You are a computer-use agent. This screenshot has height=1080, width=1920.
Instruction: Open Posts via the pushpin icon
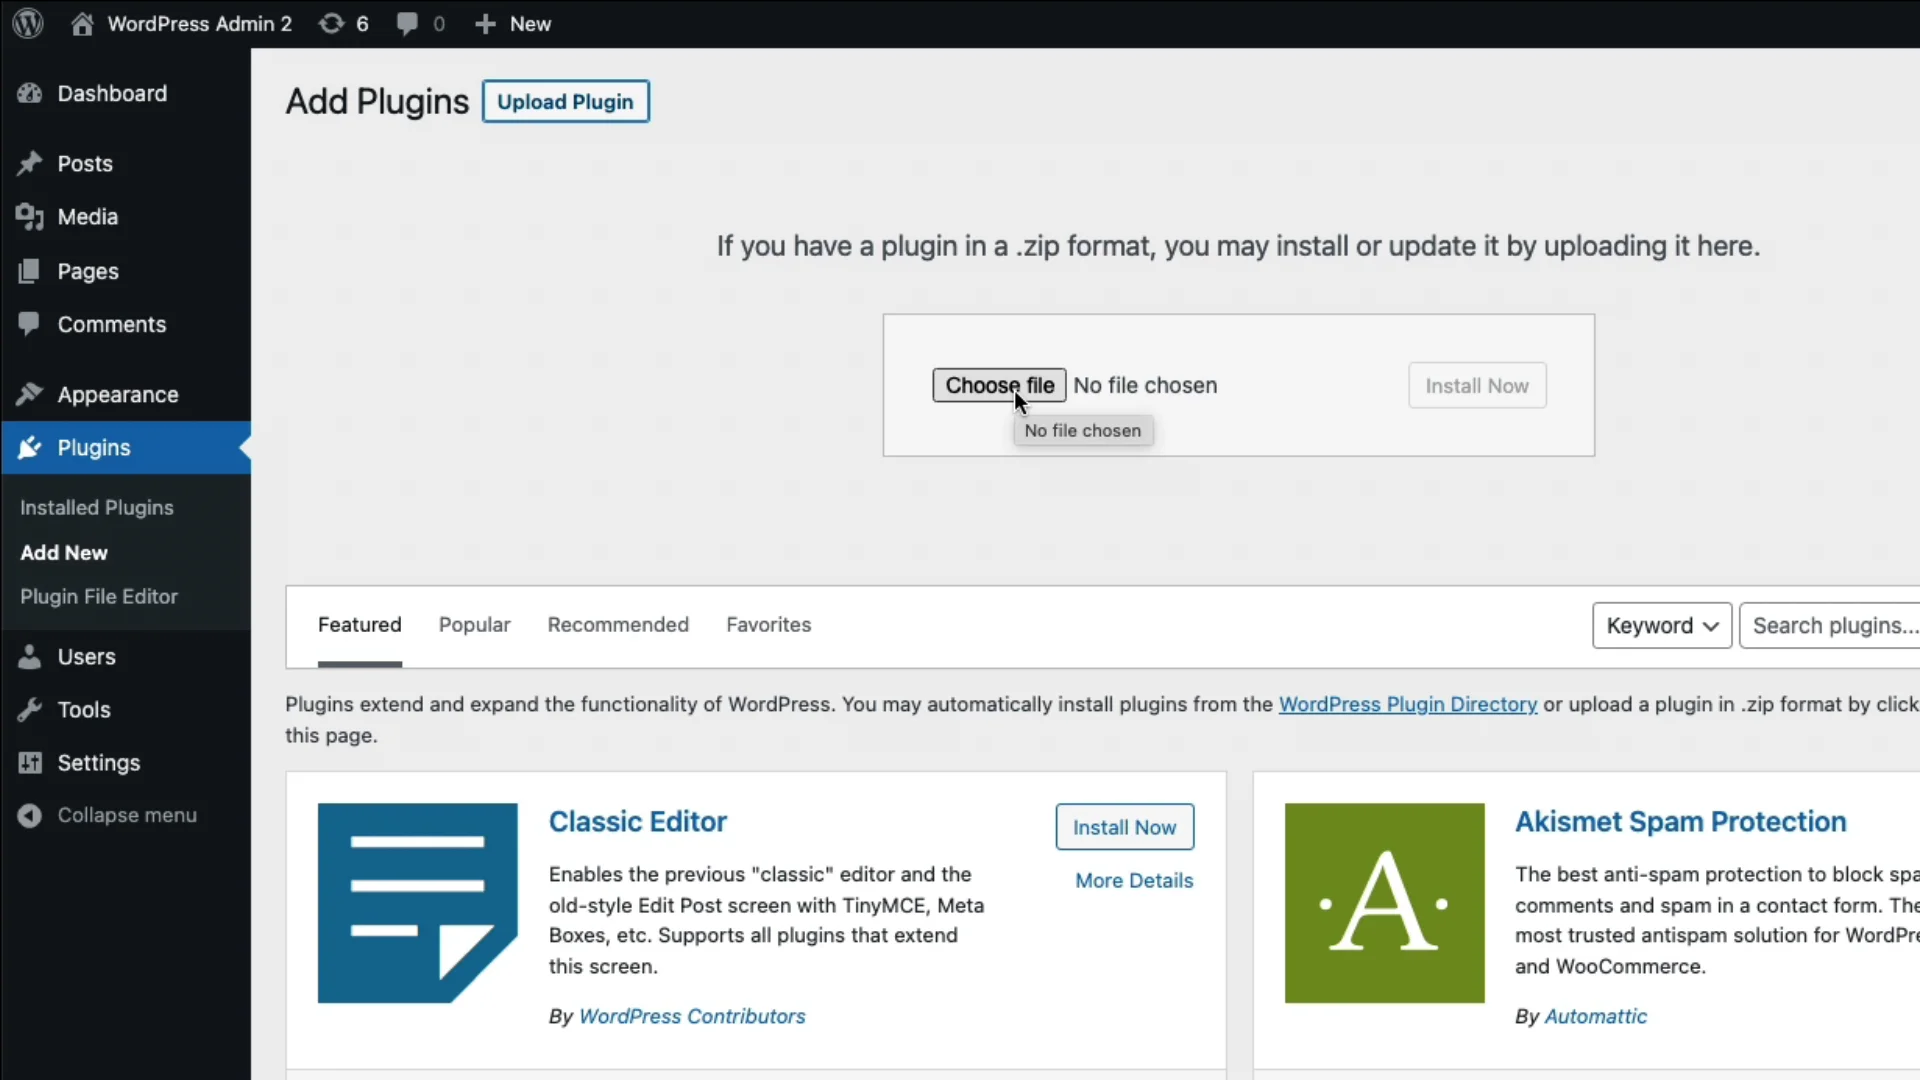coord(30,163)
